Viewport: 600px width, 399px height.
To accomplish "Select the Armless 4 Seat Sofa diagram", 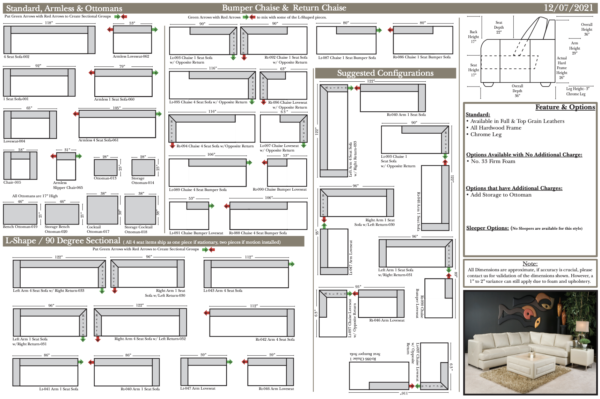I will [117, 124].
